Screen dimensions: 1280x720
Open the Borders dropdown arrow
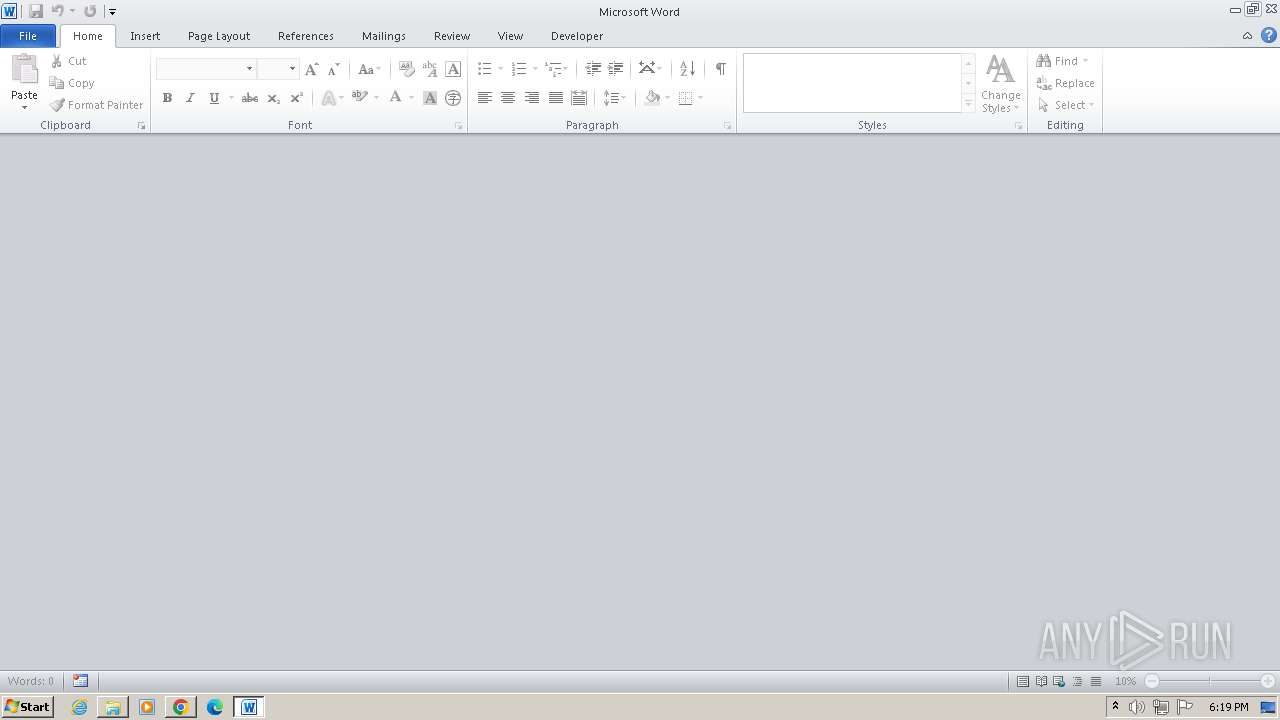pyautogui.click(x=700, y=98)
